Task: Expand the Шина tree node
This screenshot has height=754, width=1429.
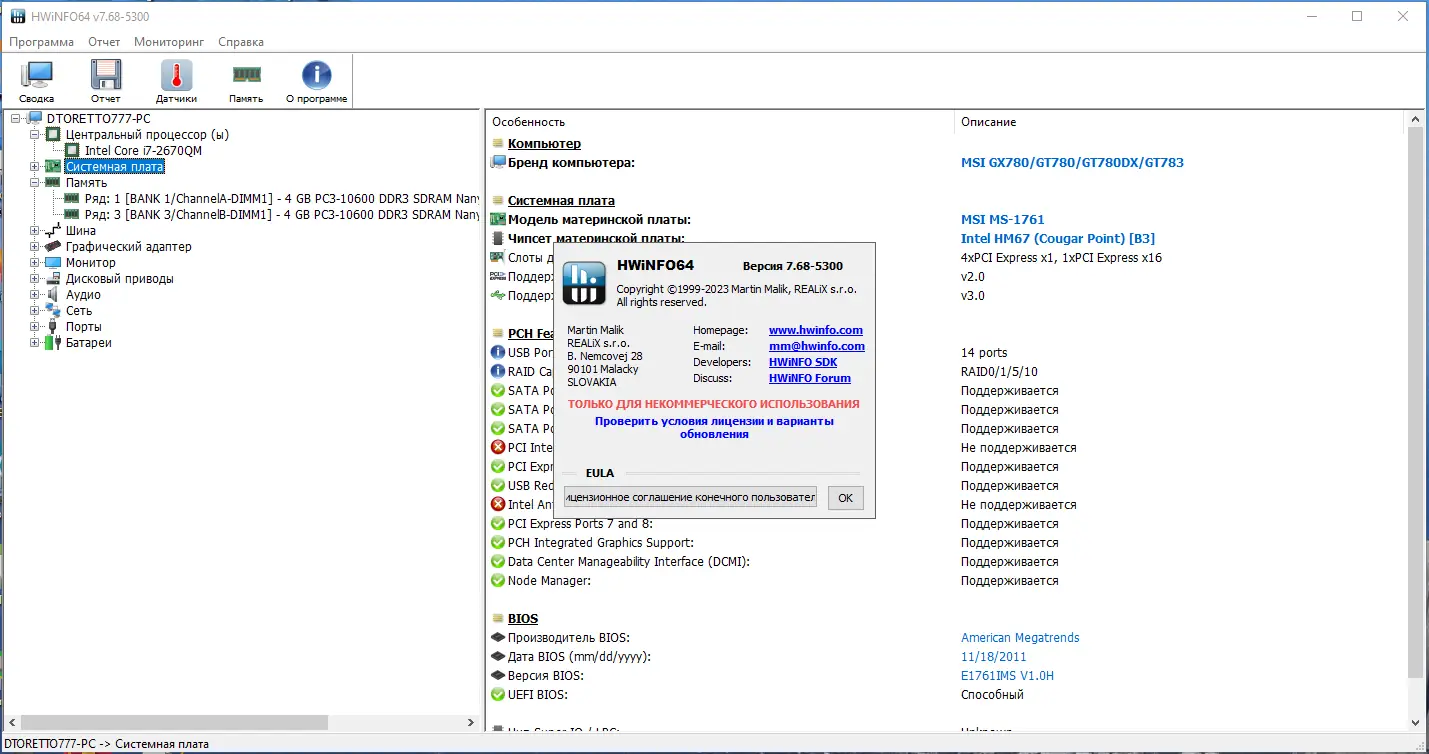Action: [35, 231]
